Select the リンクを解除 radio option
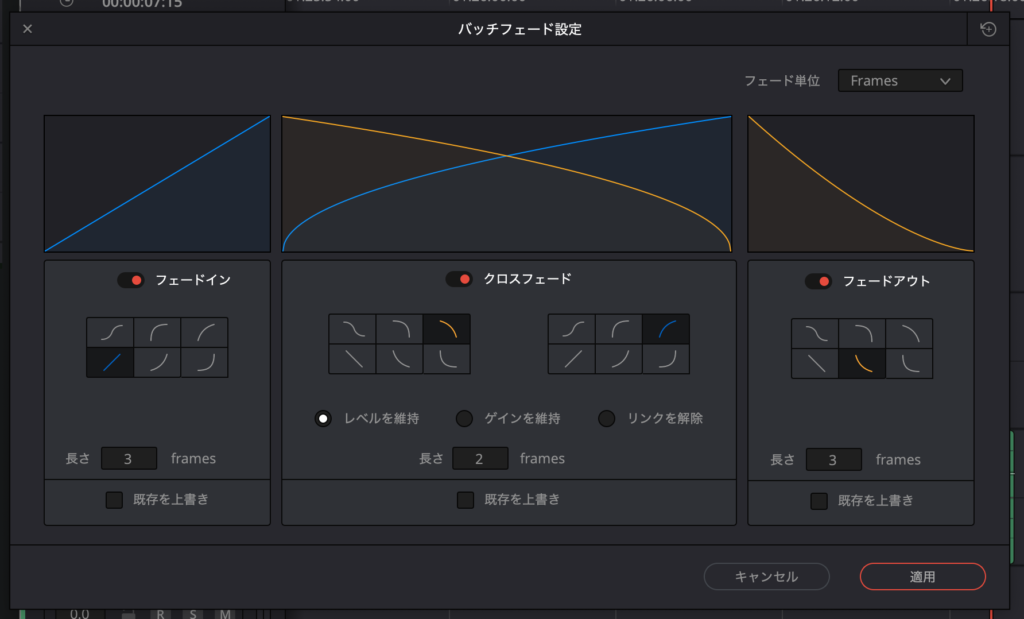The image size is (1024, 619). click(606, 418)
